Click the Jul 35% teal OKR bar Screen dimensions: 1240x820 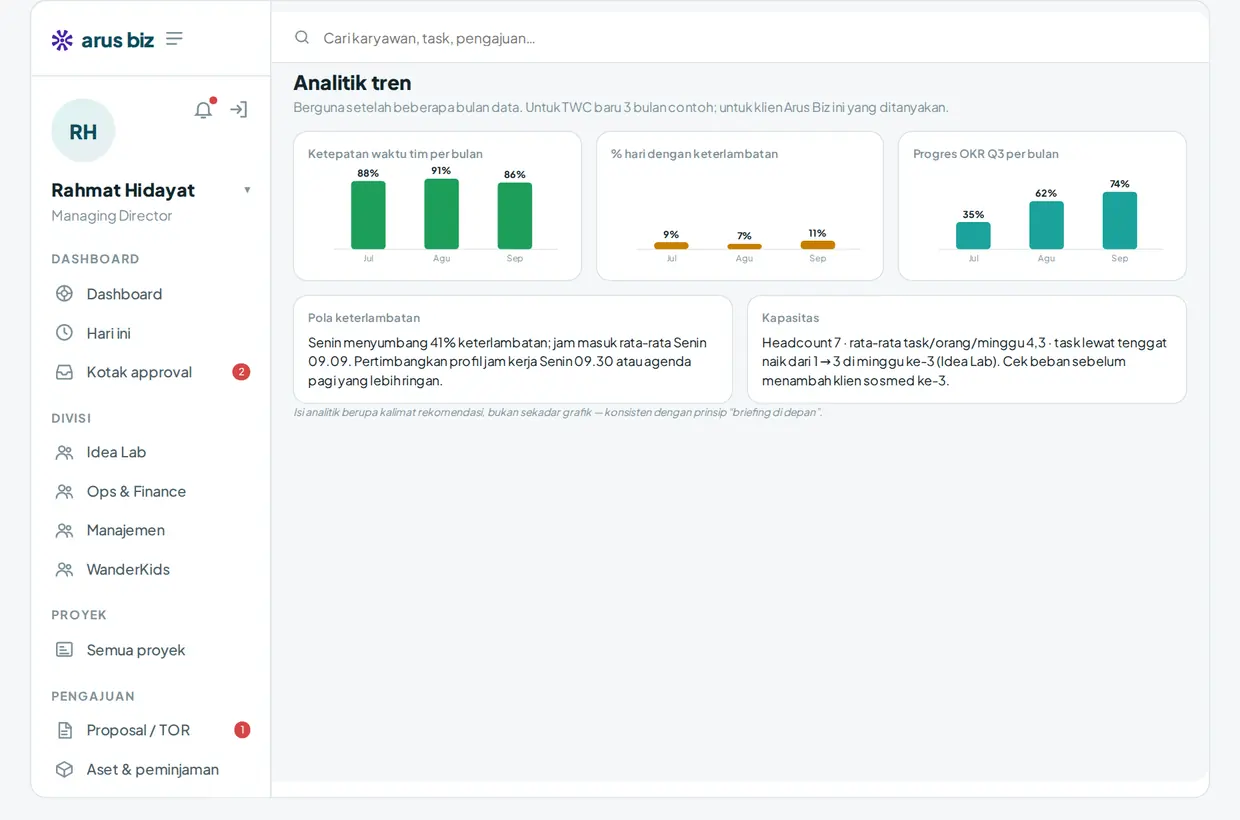pos(973,236)
